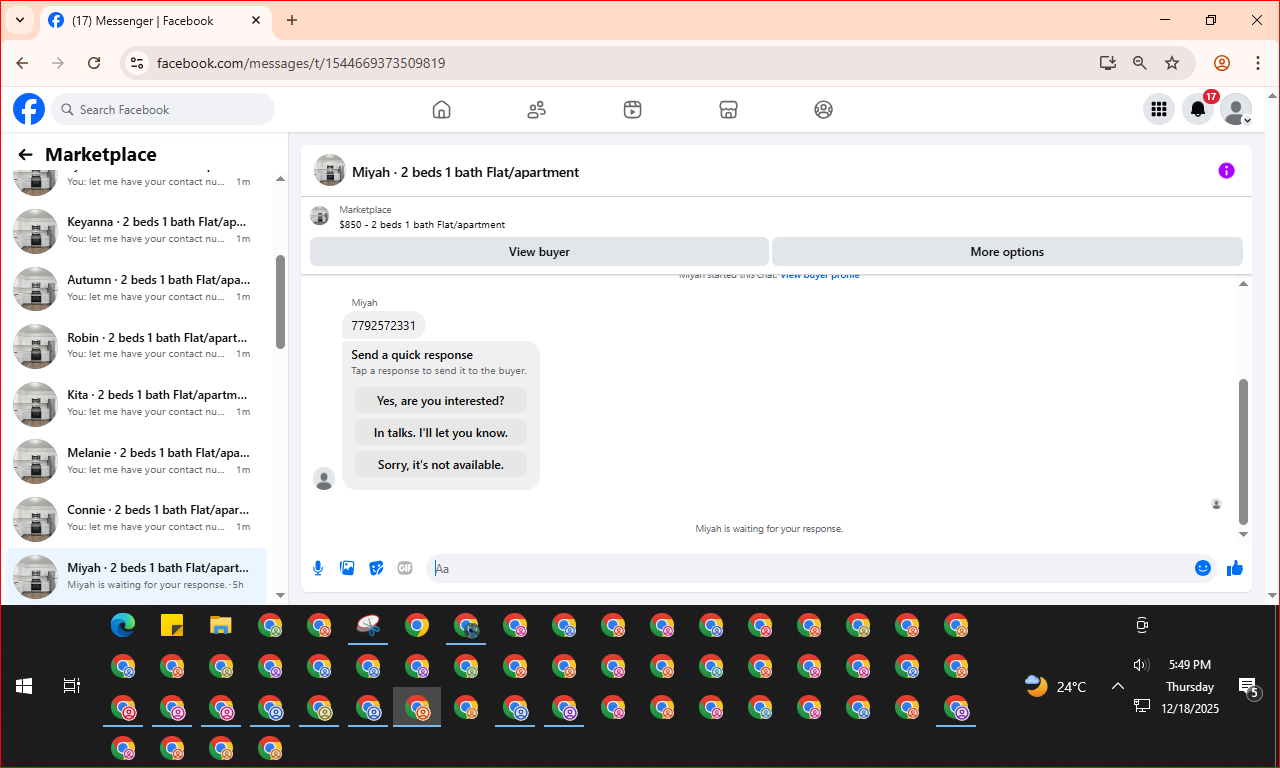Click the Facebook logo

(29, 109)
